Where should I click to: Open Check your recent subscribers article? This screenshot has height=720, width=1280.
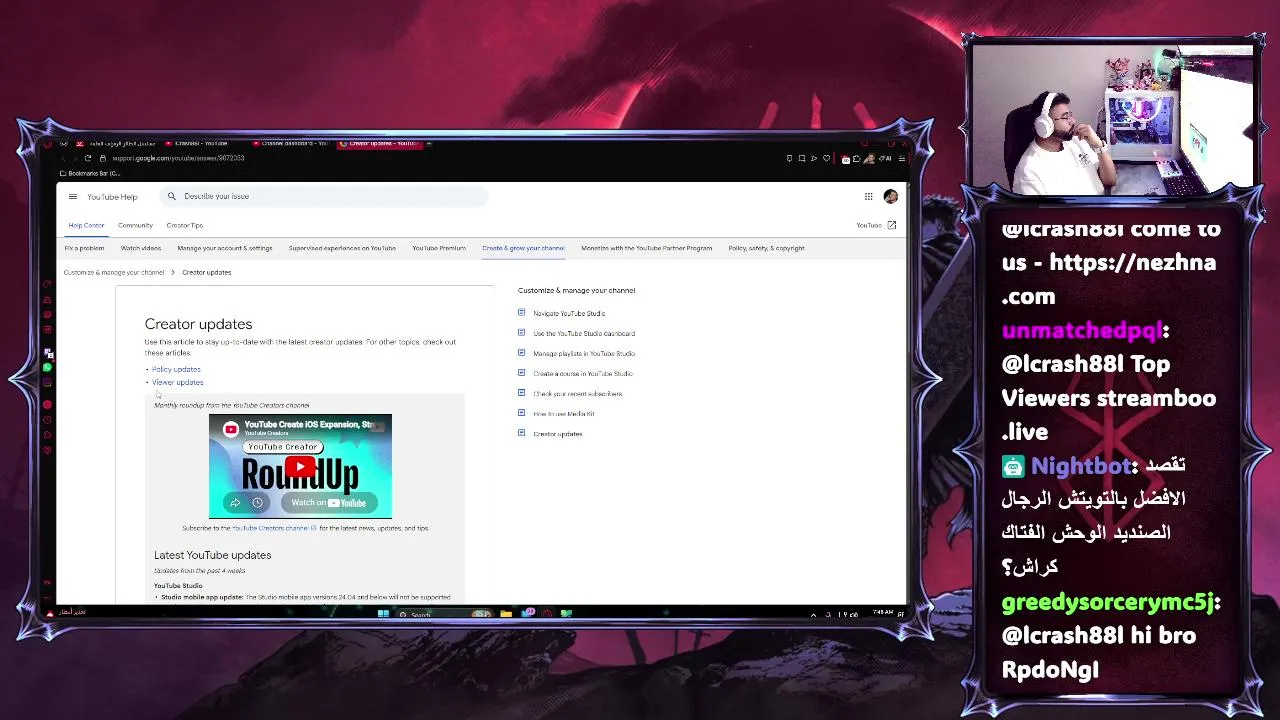[x=578, y=393]
